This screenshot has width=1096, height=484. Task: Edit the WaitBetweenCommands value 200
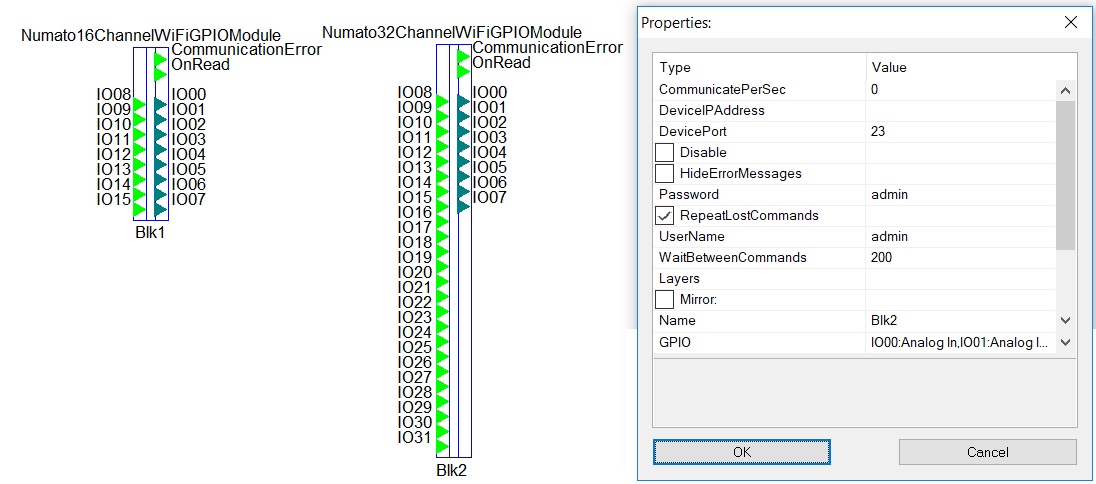pyautogui.click(x=961, y=257)
